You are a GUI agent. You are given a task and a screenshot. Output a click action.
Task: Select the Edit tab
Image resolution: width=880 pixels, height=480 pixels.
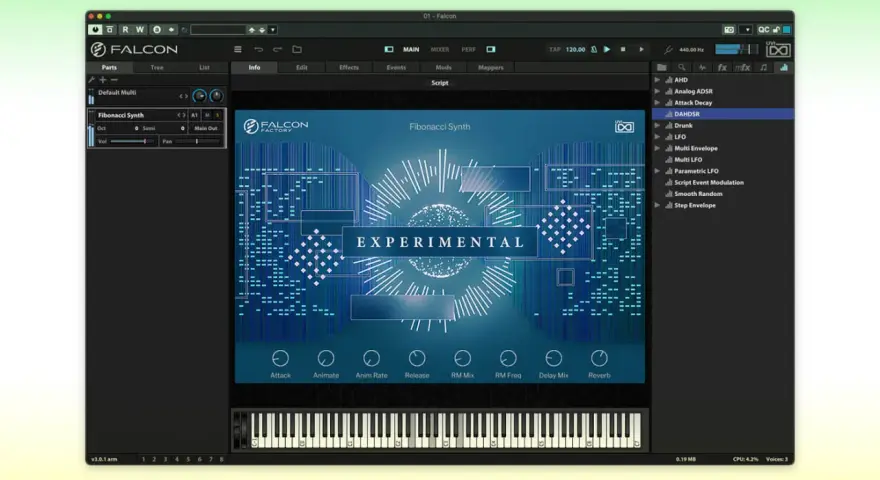(x=302, y=67)
